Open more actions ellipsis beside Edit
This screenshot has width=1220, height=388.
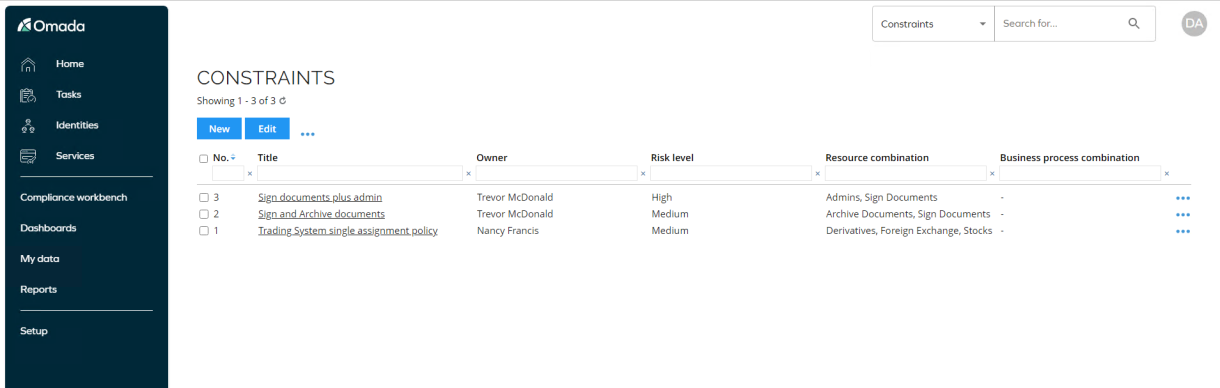308,133
